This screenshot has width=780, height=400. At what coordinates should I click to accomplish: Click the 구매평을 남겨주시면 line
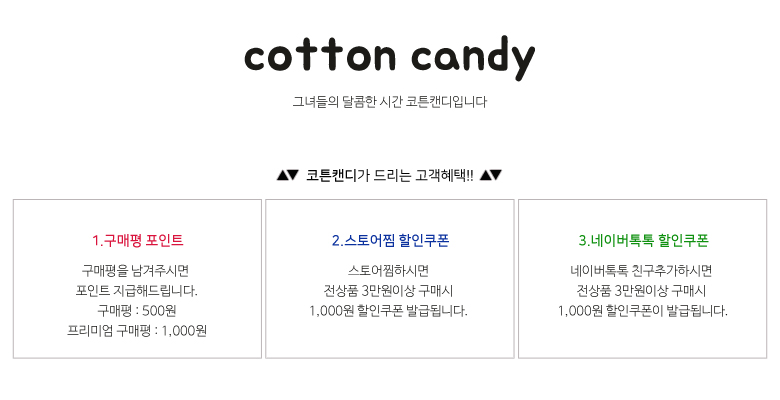tap(137, 271)
